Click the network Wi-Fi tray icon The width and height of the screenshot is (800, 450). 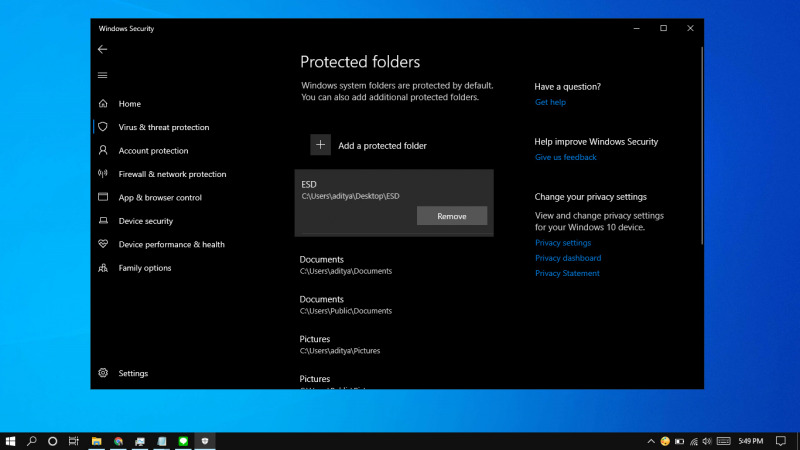pos(694,441)
